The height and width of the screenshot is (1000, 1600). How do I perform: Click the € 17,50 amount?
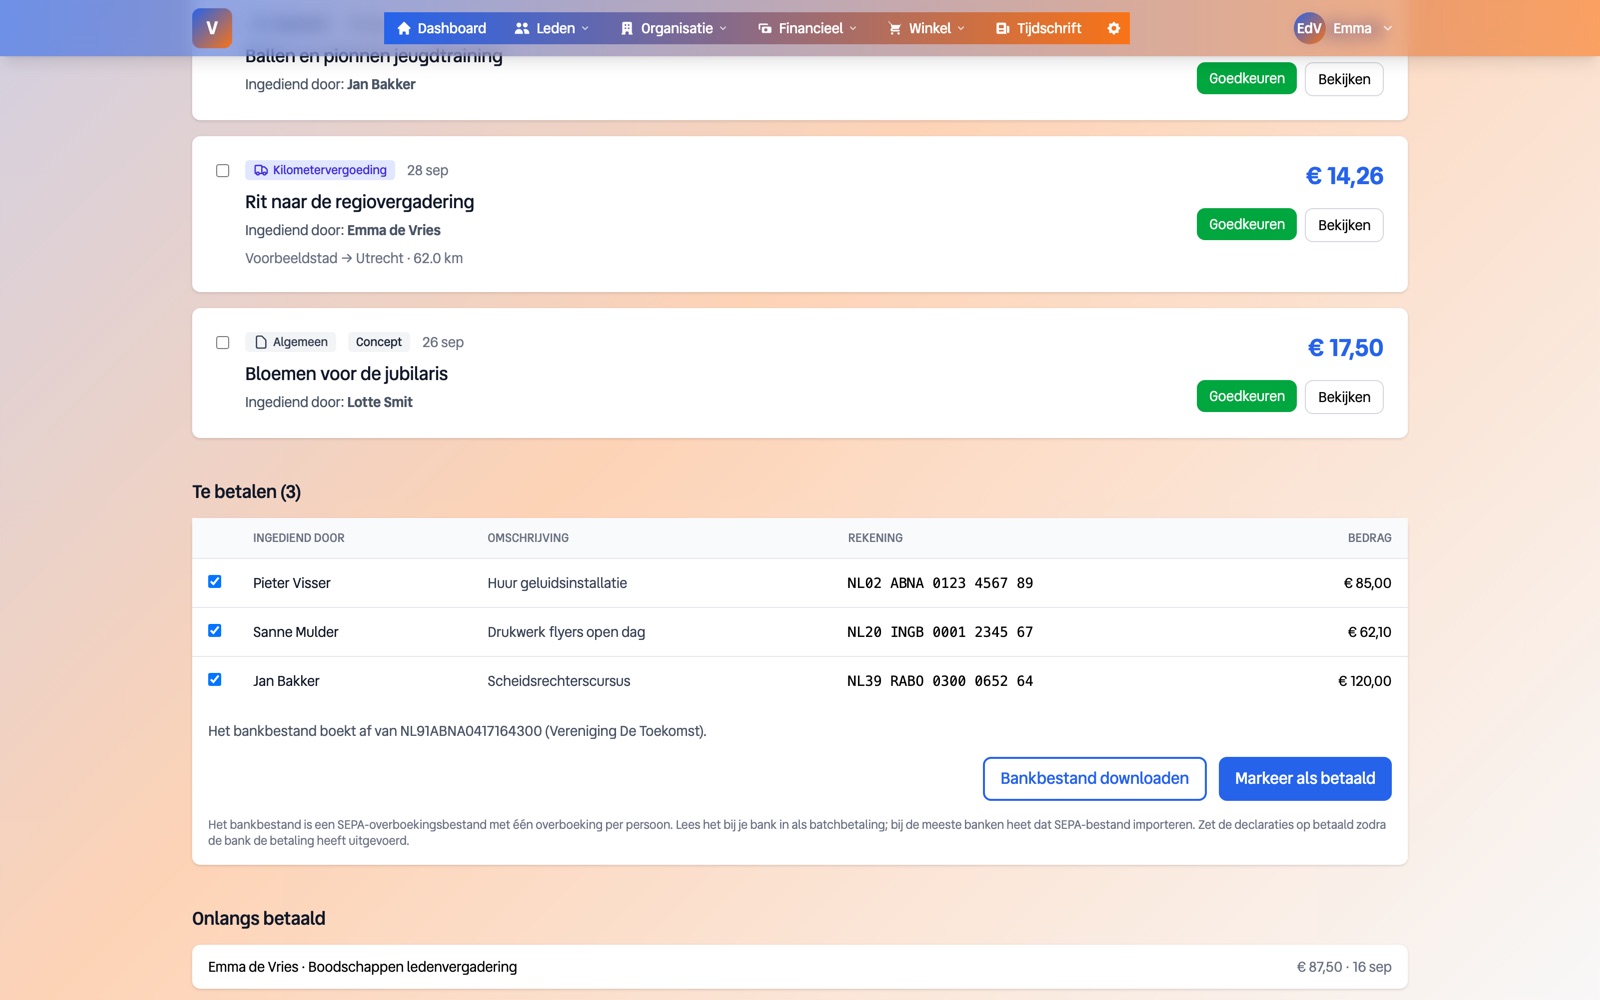click(1346, 348)
